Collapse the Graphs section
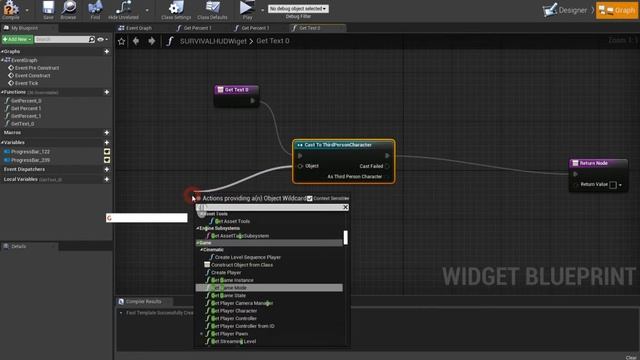This screenshot has height=360, width=640. pos(2,52)
